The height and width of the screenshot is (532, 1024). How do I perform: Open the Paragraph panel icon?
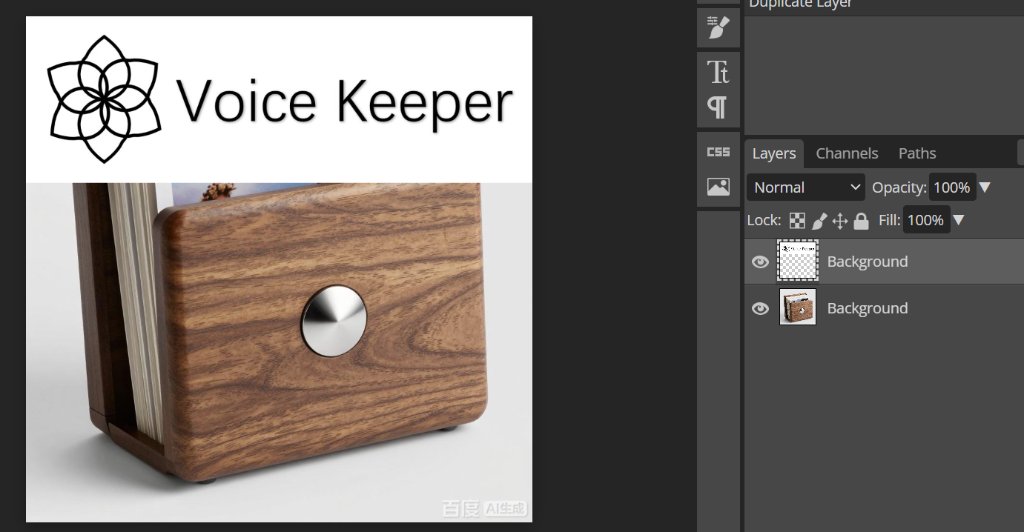(x=717, y=108)
